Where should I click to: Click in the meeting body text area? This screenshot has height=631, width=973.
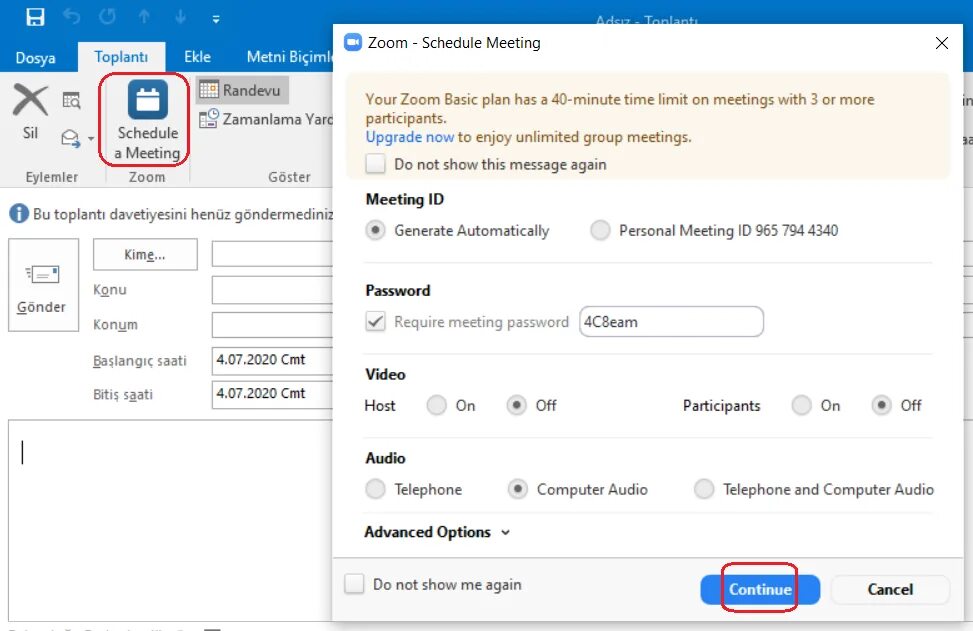click(171, 520)
